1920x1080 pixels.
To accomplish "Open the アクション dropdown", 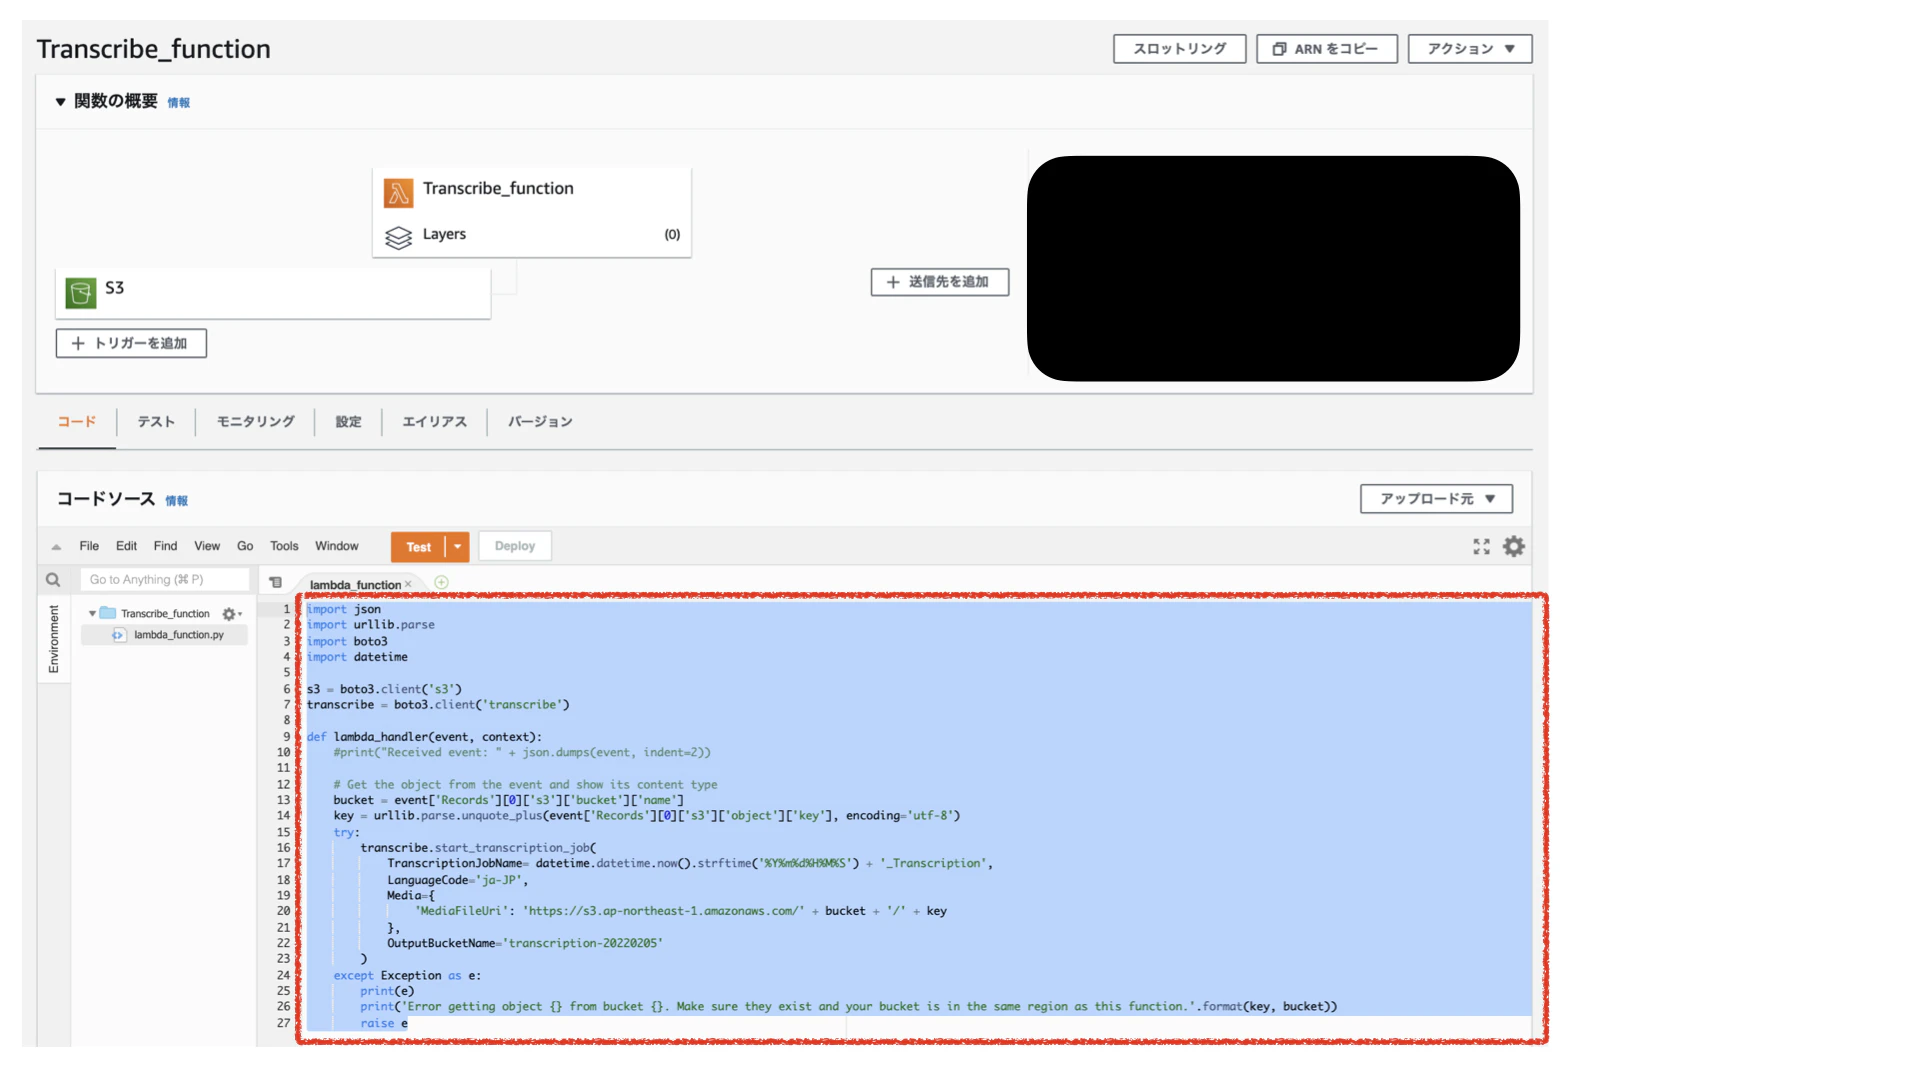I will (1469, 49).
